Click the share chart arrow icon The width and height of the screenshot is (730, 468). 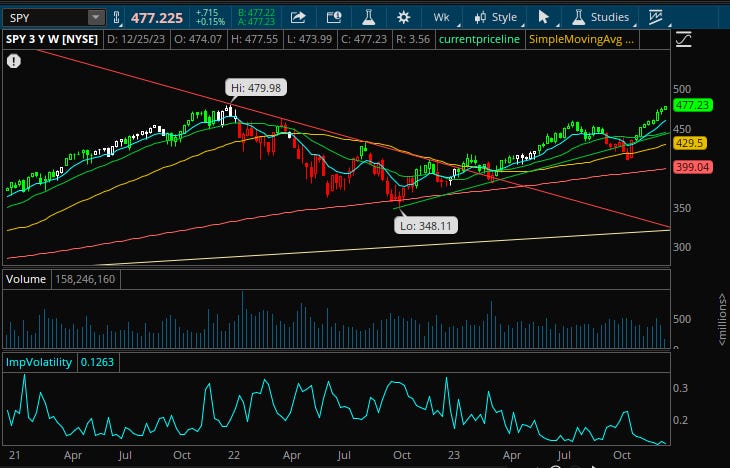tap(298, 17)
